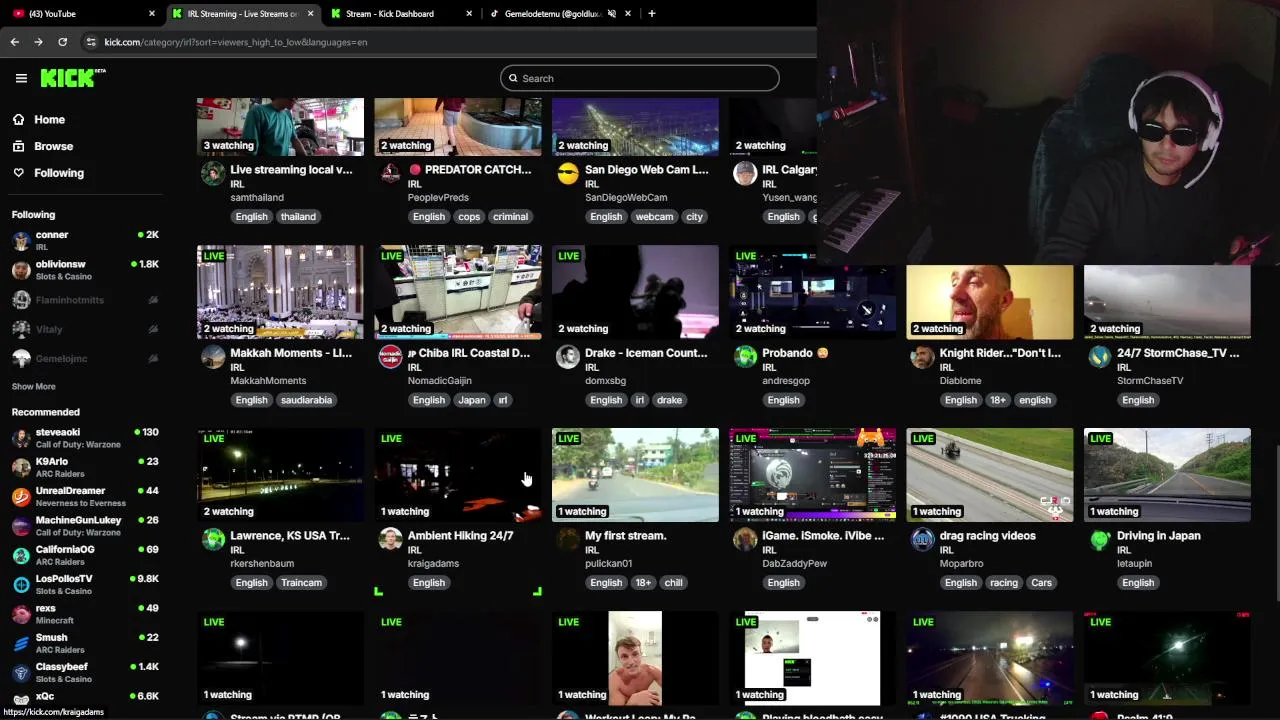The image size is (1280, 720).
Task: Click Smush avatar icon
Action: (21, 643)
